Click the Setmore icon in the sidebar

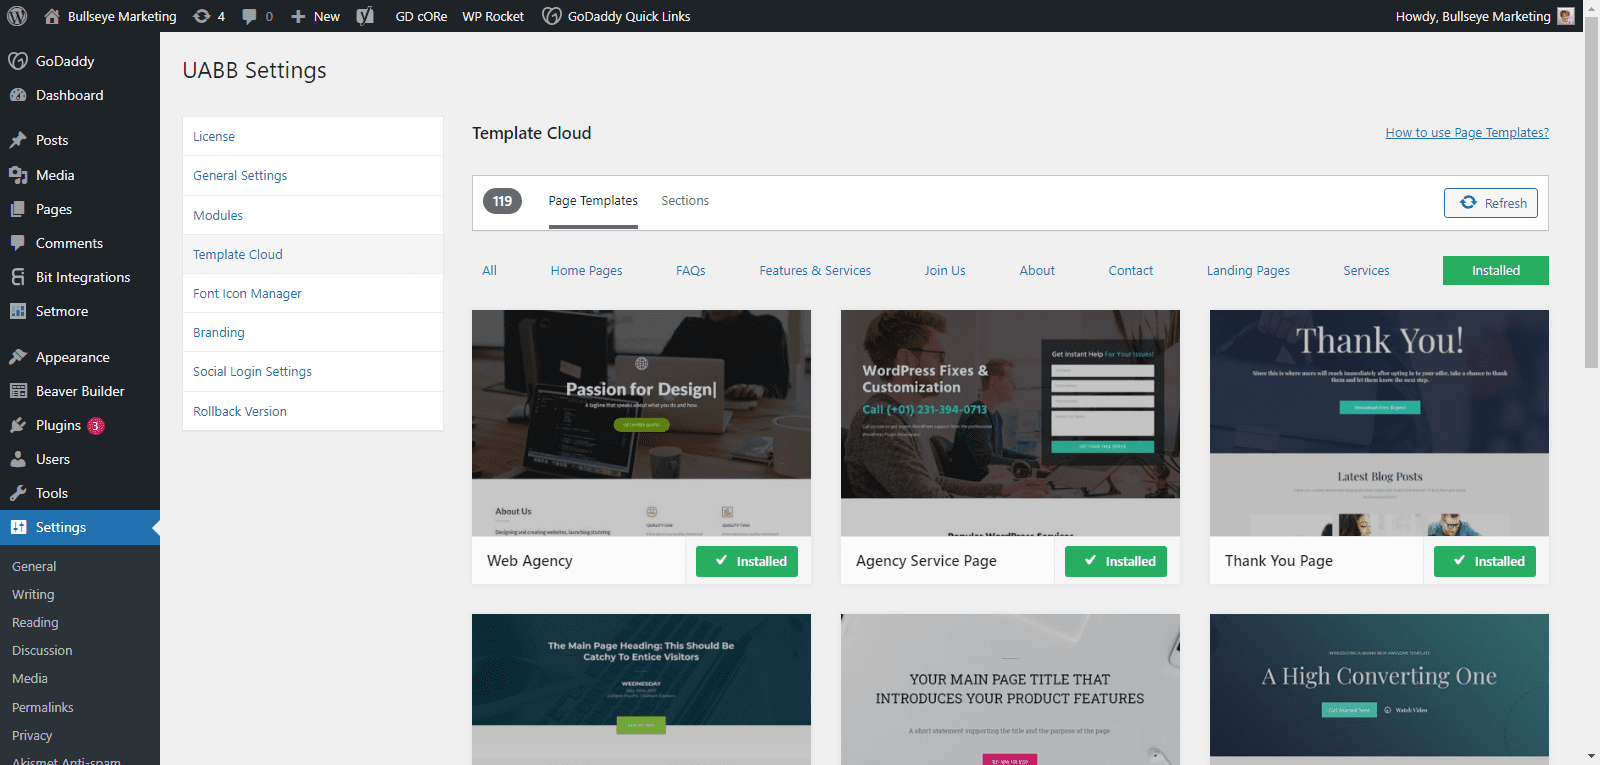[x=17, y=311]
